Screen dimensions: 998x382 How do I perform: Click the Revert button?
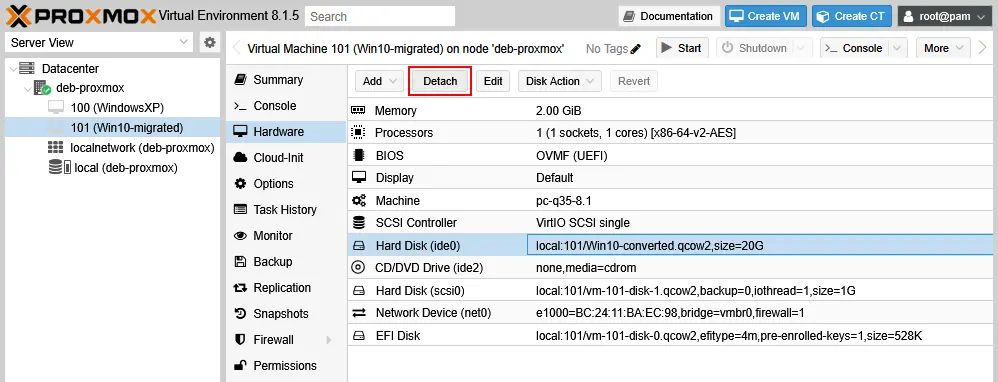634,81
